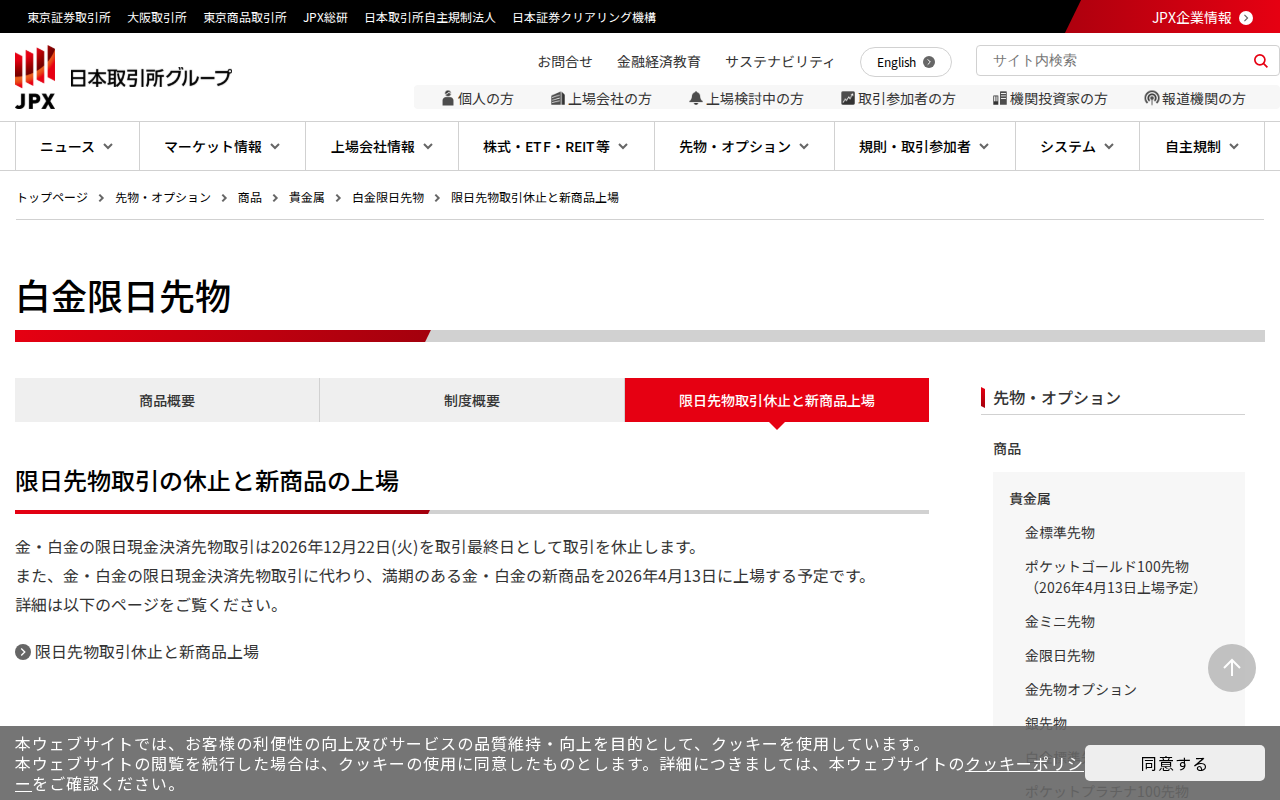Go to 白金限日先物 in breadcrumb
Screen dimensions: 1280x800
388,198
